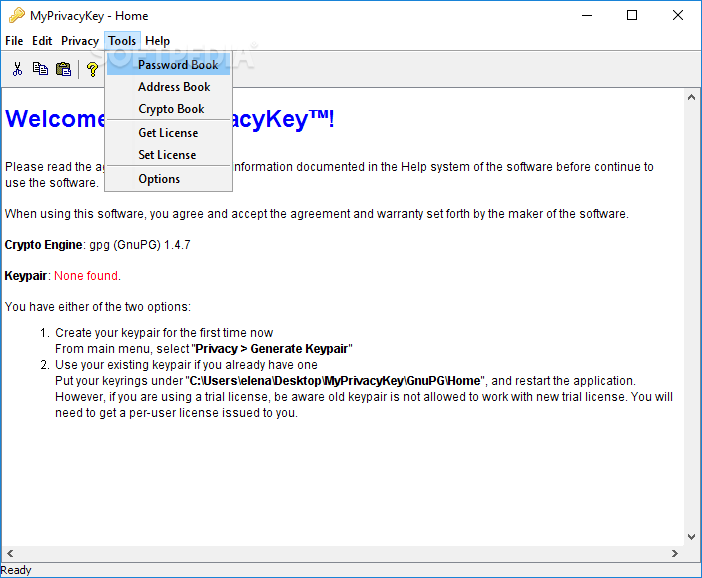Click the red "None found" keypair text
702x578 pixels.
(86, 276)
